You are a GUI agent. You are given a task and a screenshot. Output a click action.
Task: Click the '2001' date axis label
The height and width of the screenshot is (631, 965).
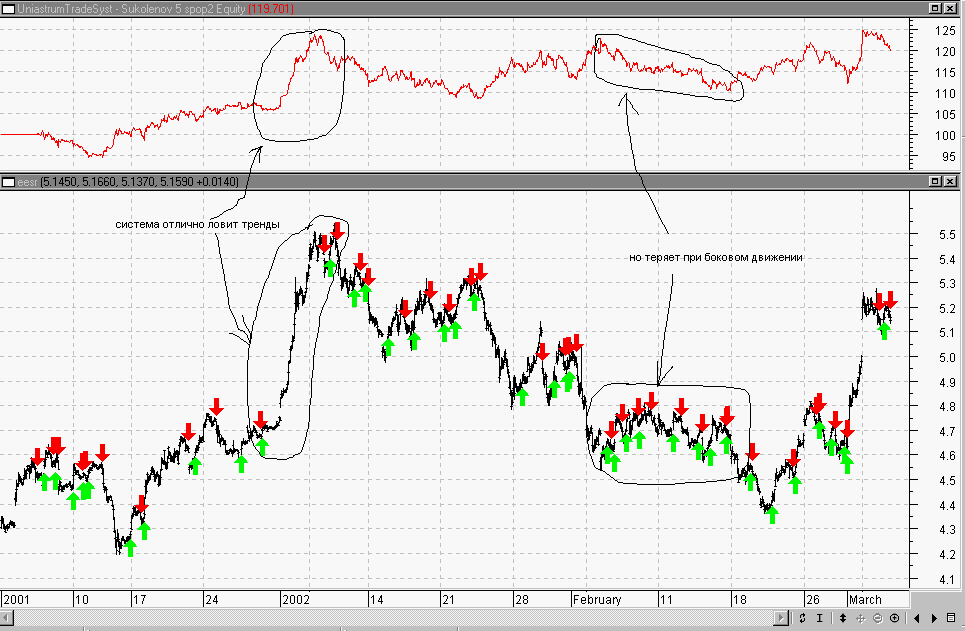(x=15, y=600)
